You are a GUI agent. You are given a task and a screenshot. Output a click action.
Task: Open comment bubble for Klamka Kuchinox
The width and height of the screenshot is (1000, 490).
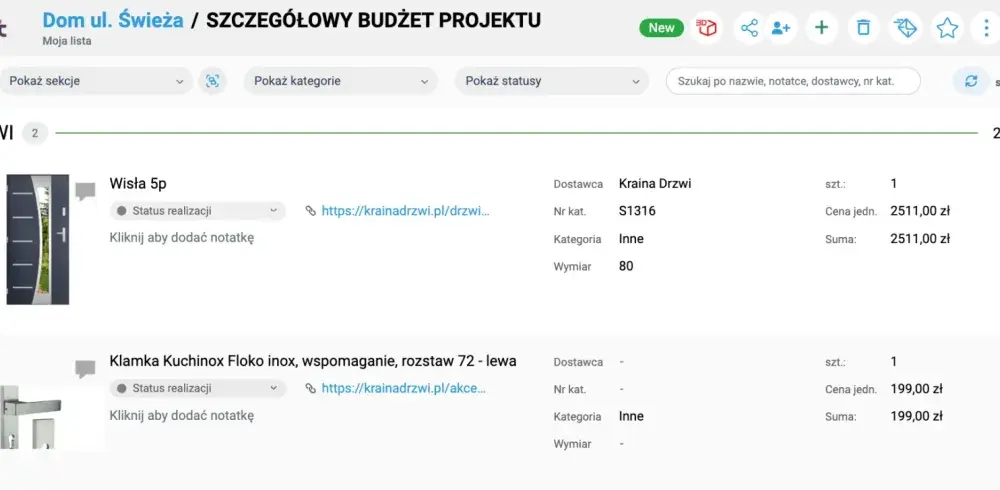tap(85, 369)
